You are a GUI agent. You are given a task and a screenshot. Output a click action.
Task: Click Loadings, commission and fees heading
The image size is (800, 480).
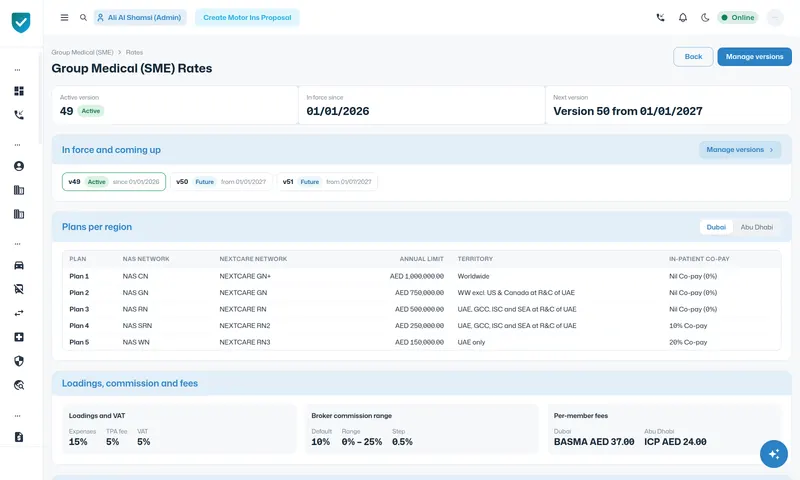click(x=130, y=383)
